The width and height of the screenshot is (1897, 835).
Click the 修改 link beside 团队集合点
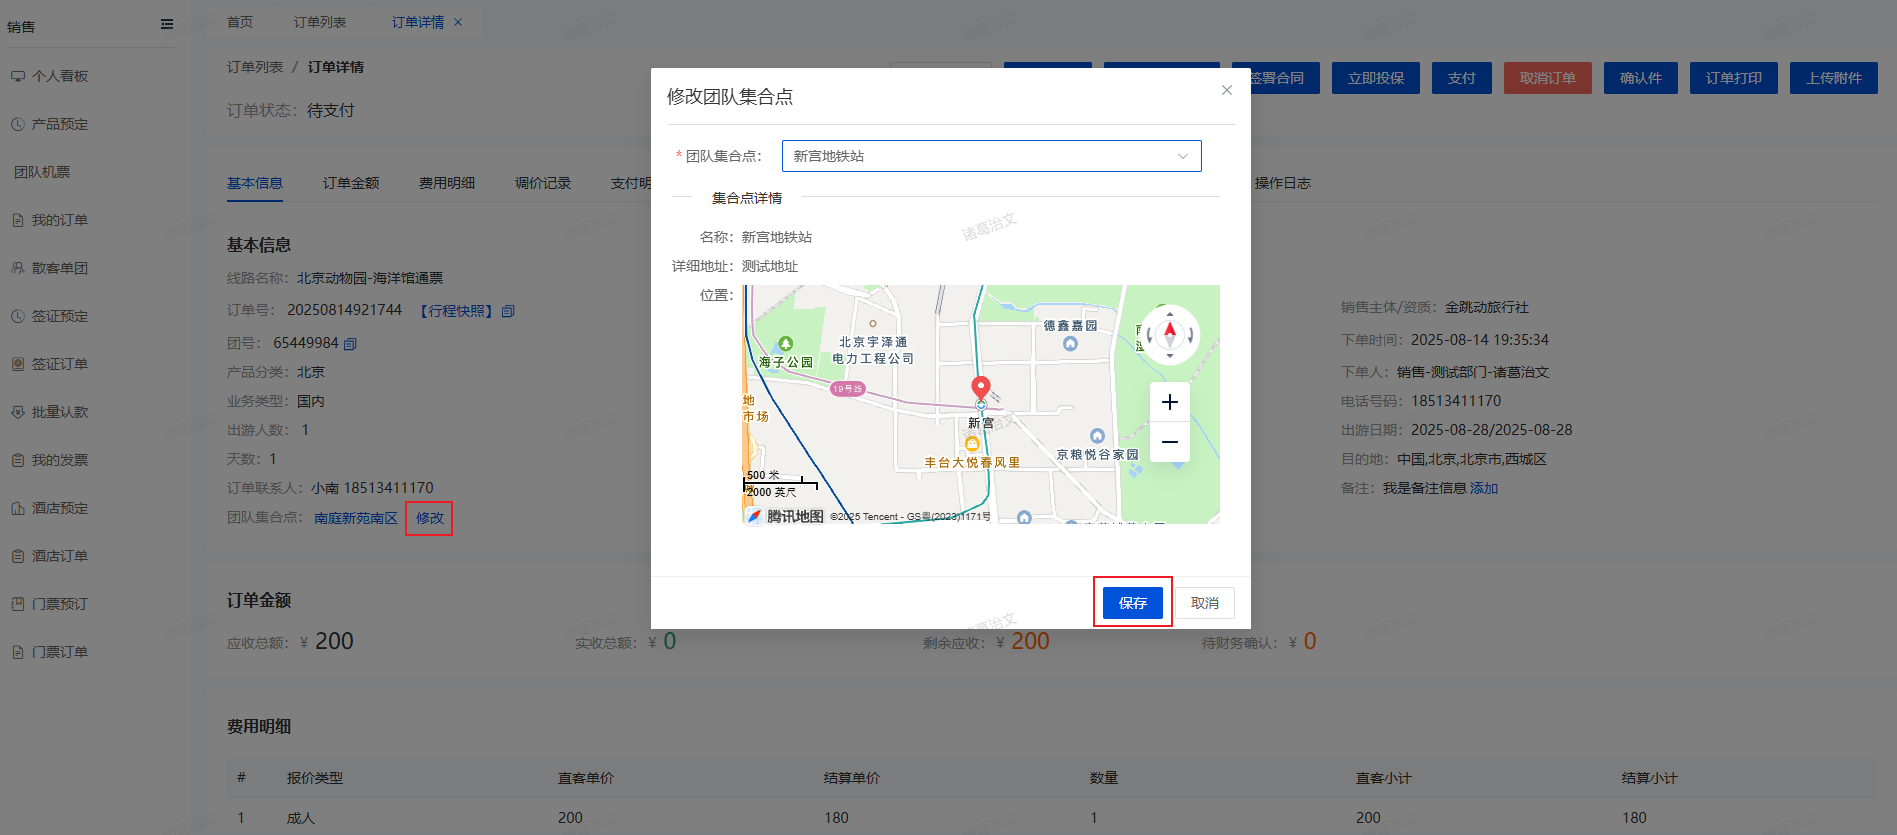click(430, 518)
